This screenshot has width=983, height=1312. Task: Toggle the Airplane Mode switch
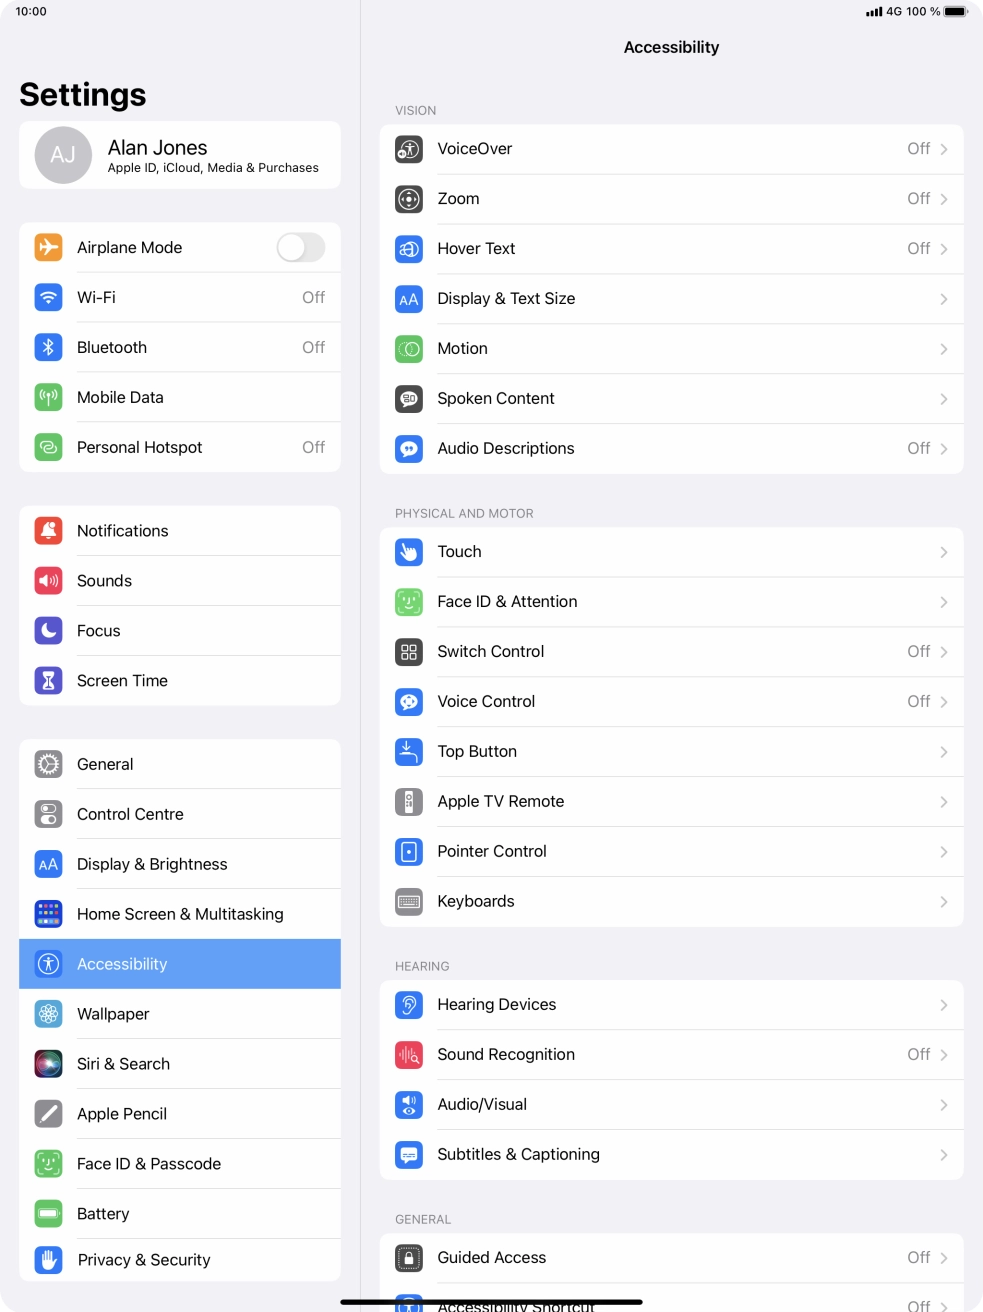pos(301,247)
